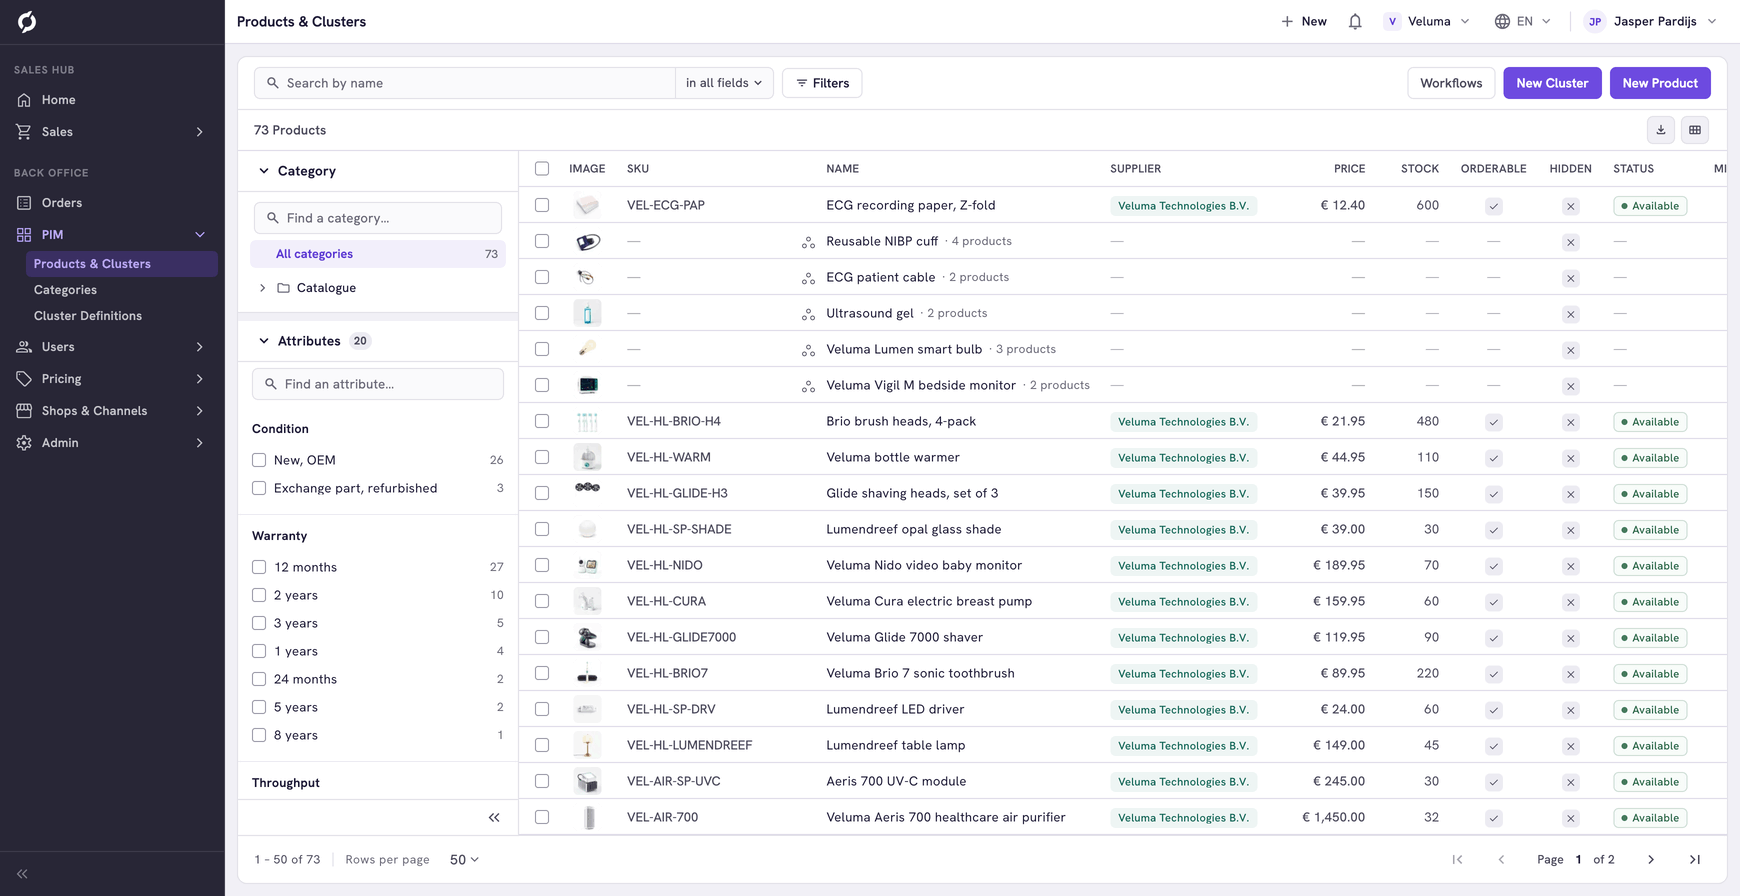This screenshot has height=896, width=1740.
Task: Click the New Product button
Action: point(1660,83)
